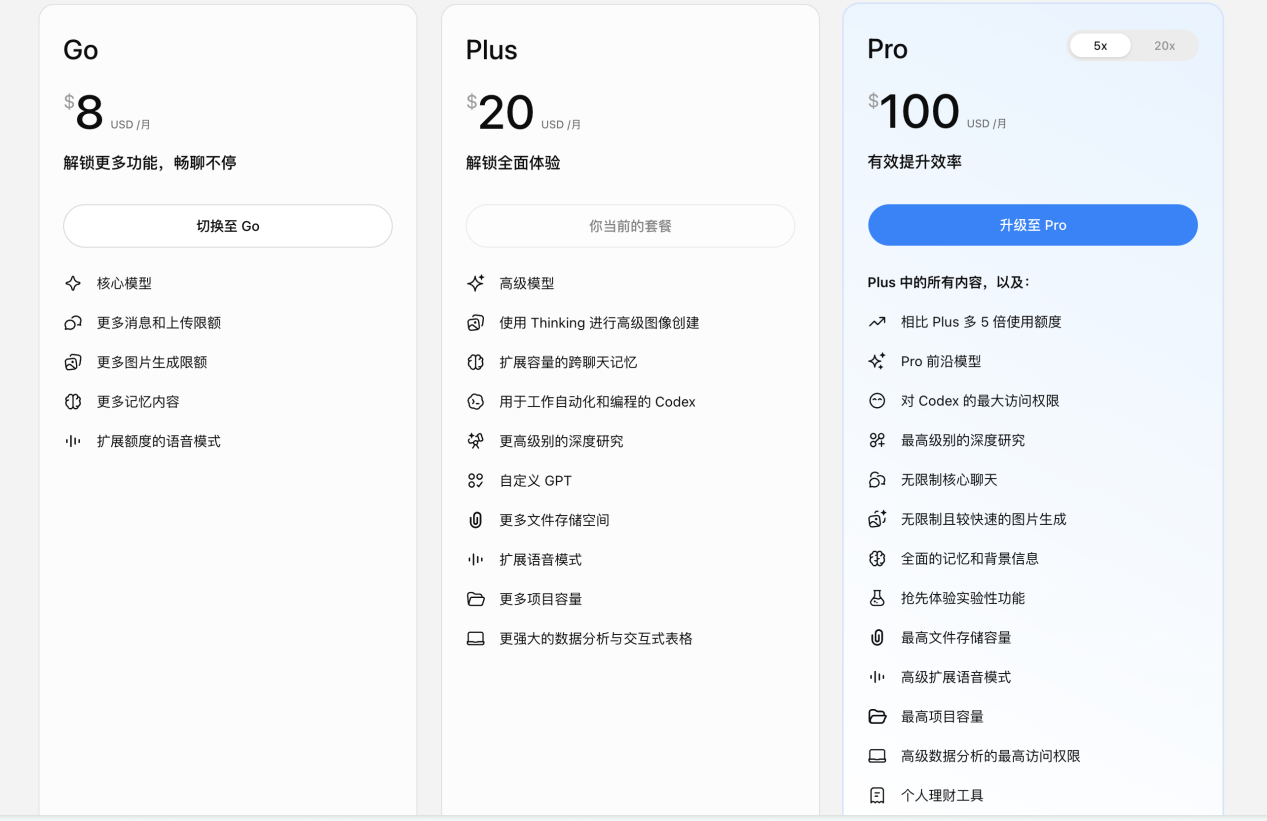Viewport: 1267px width, 821px height.
Task: Switch Pro plan to 20x option
Action: click(x=1164, y=46)
